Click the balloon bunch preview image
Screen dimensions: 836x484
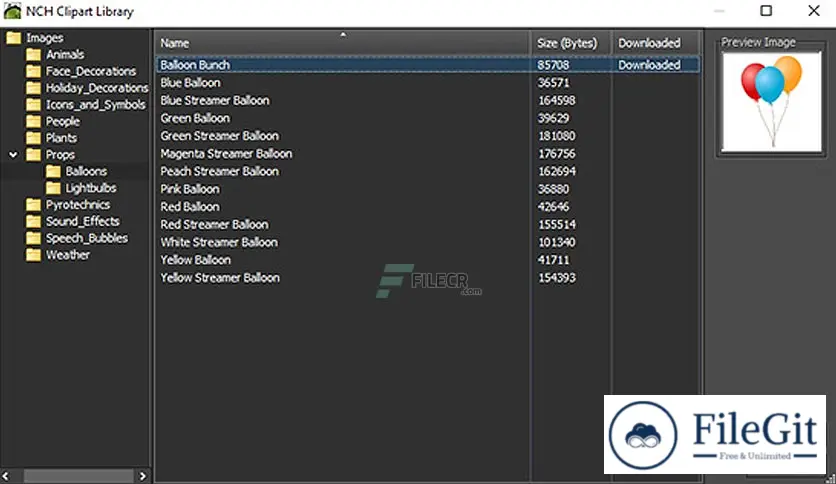tap(771, 102)
